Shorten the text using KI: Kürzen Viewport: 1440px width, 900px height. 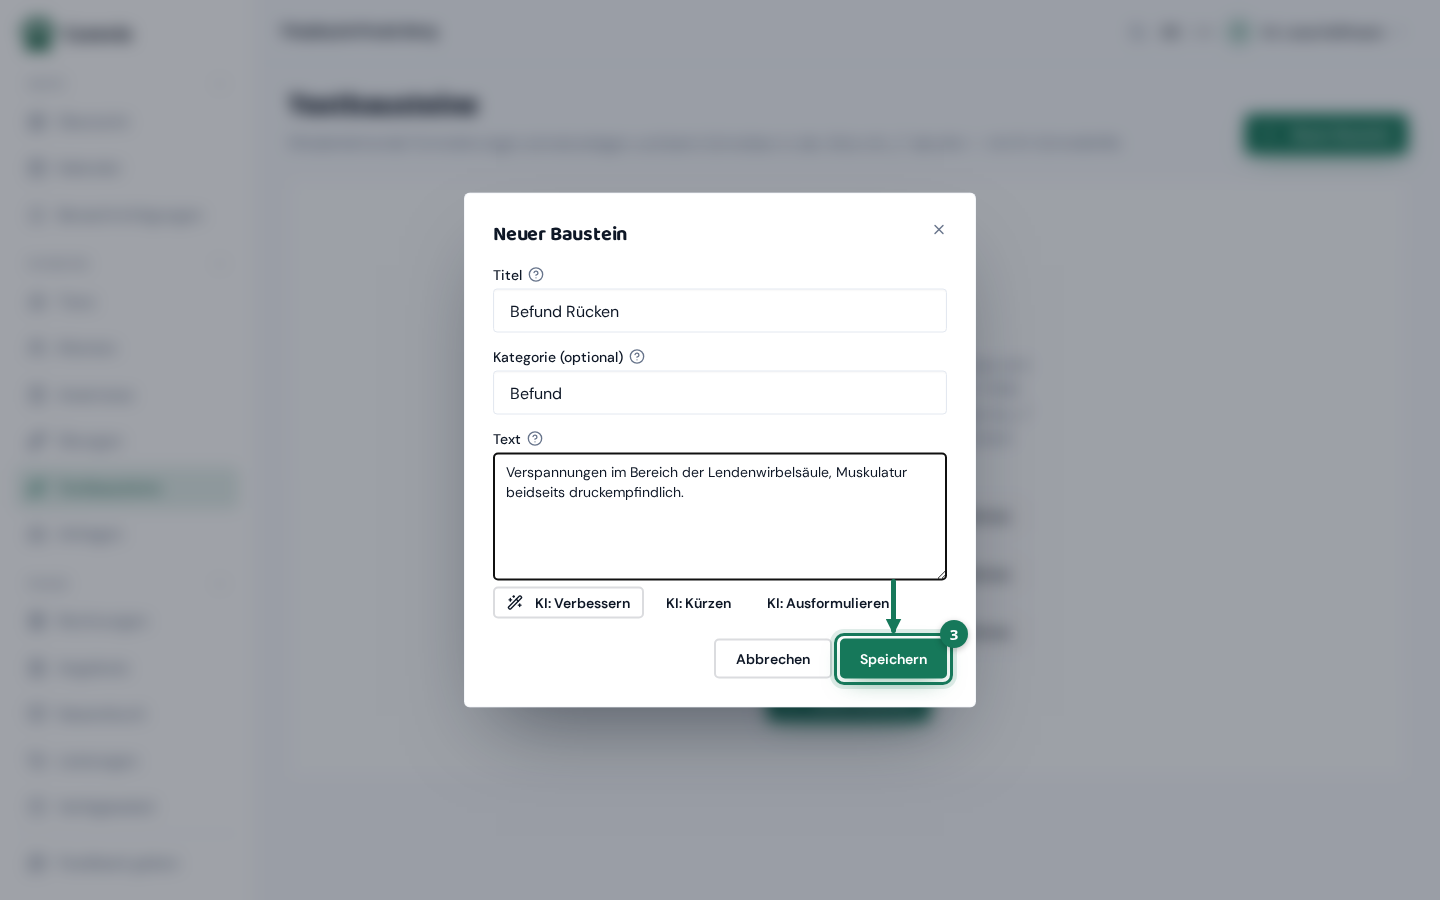click(698, 603)
